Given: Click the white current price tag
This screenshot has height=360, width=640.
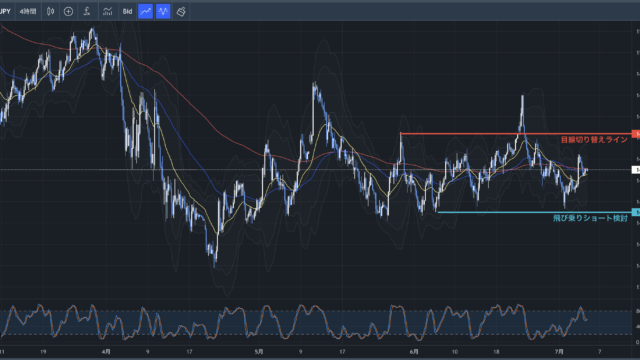Looking at the screenshot, I should (x=636, y=170).
